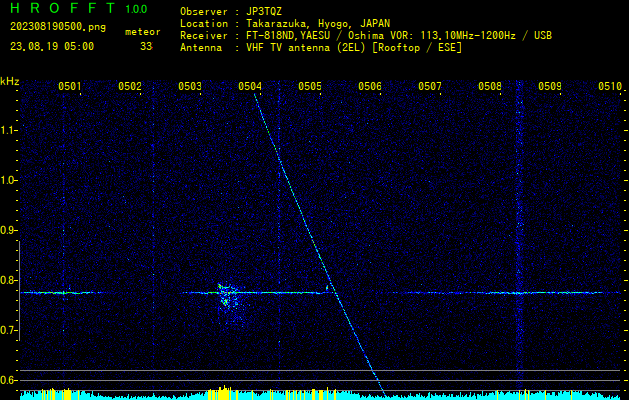Select the 0.8 kHz axis label
The image size is (629, 400).
tap(9, 280)
